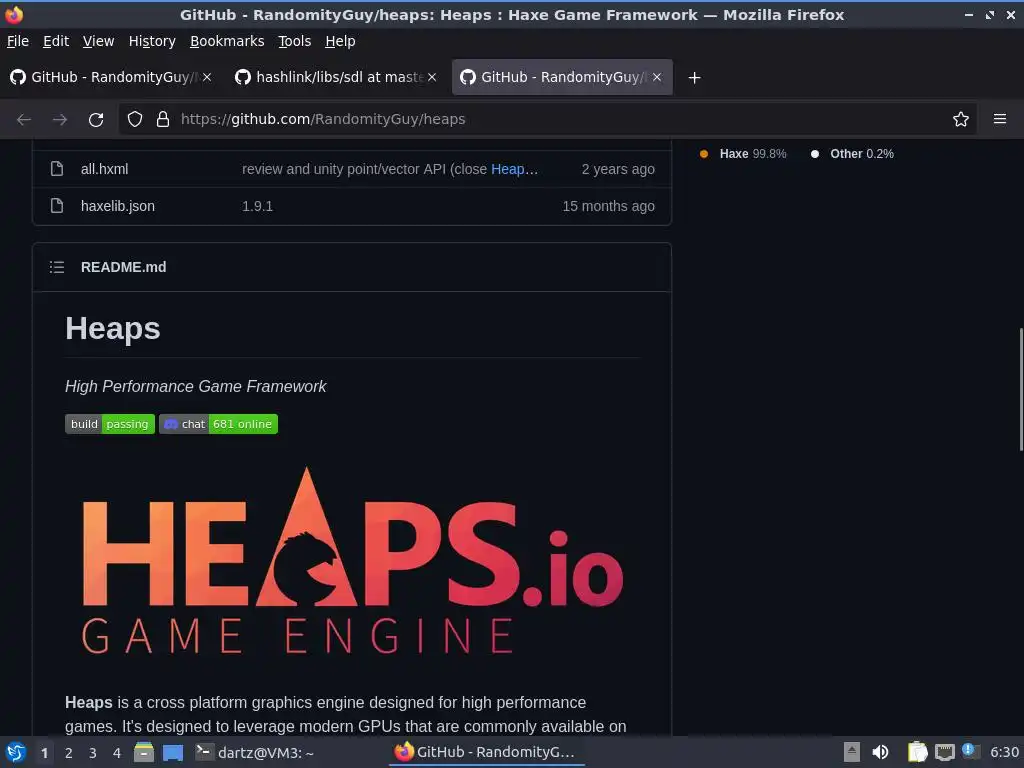Open the review and unity point/vector commit
This screenshot has height=768, width=1024.
[x=364, y=169]
